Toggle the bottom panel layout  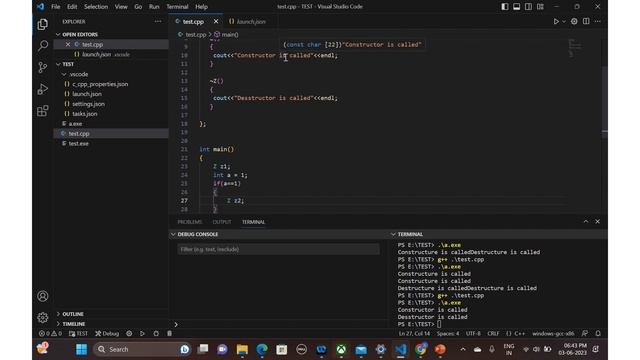coord(517,7)
